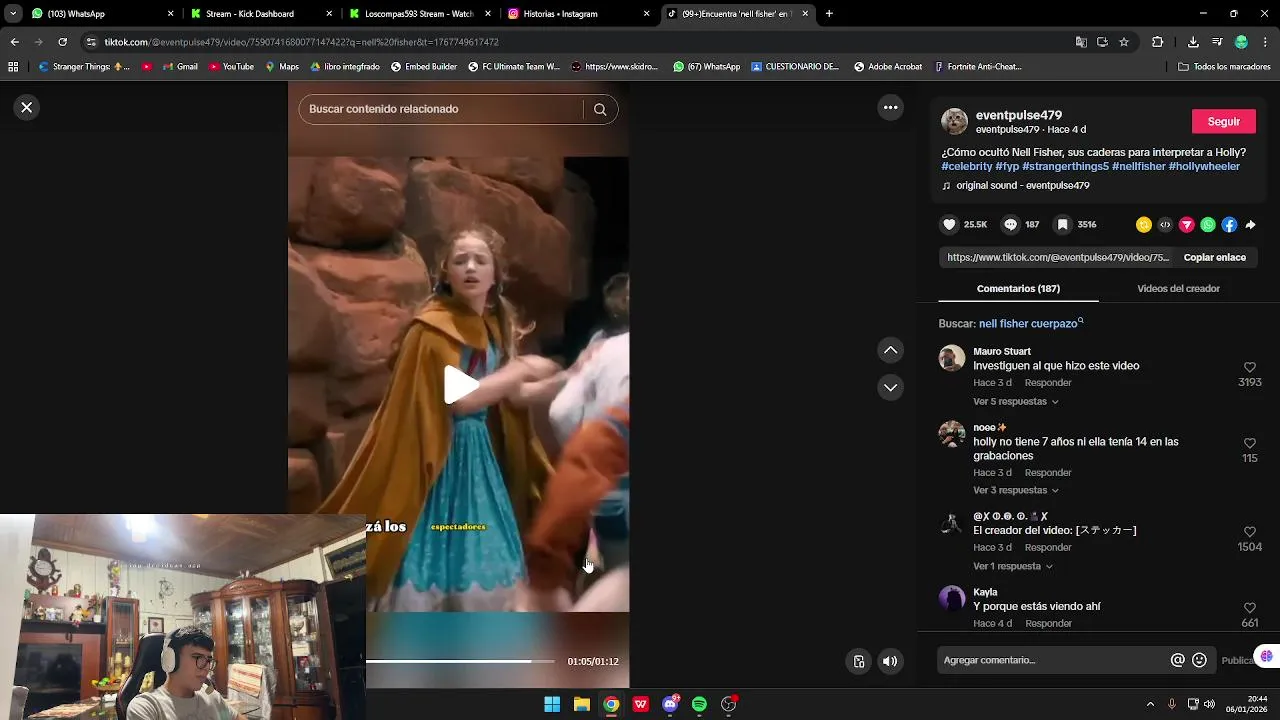Like the comment about holly's age

click(1249, 443)
